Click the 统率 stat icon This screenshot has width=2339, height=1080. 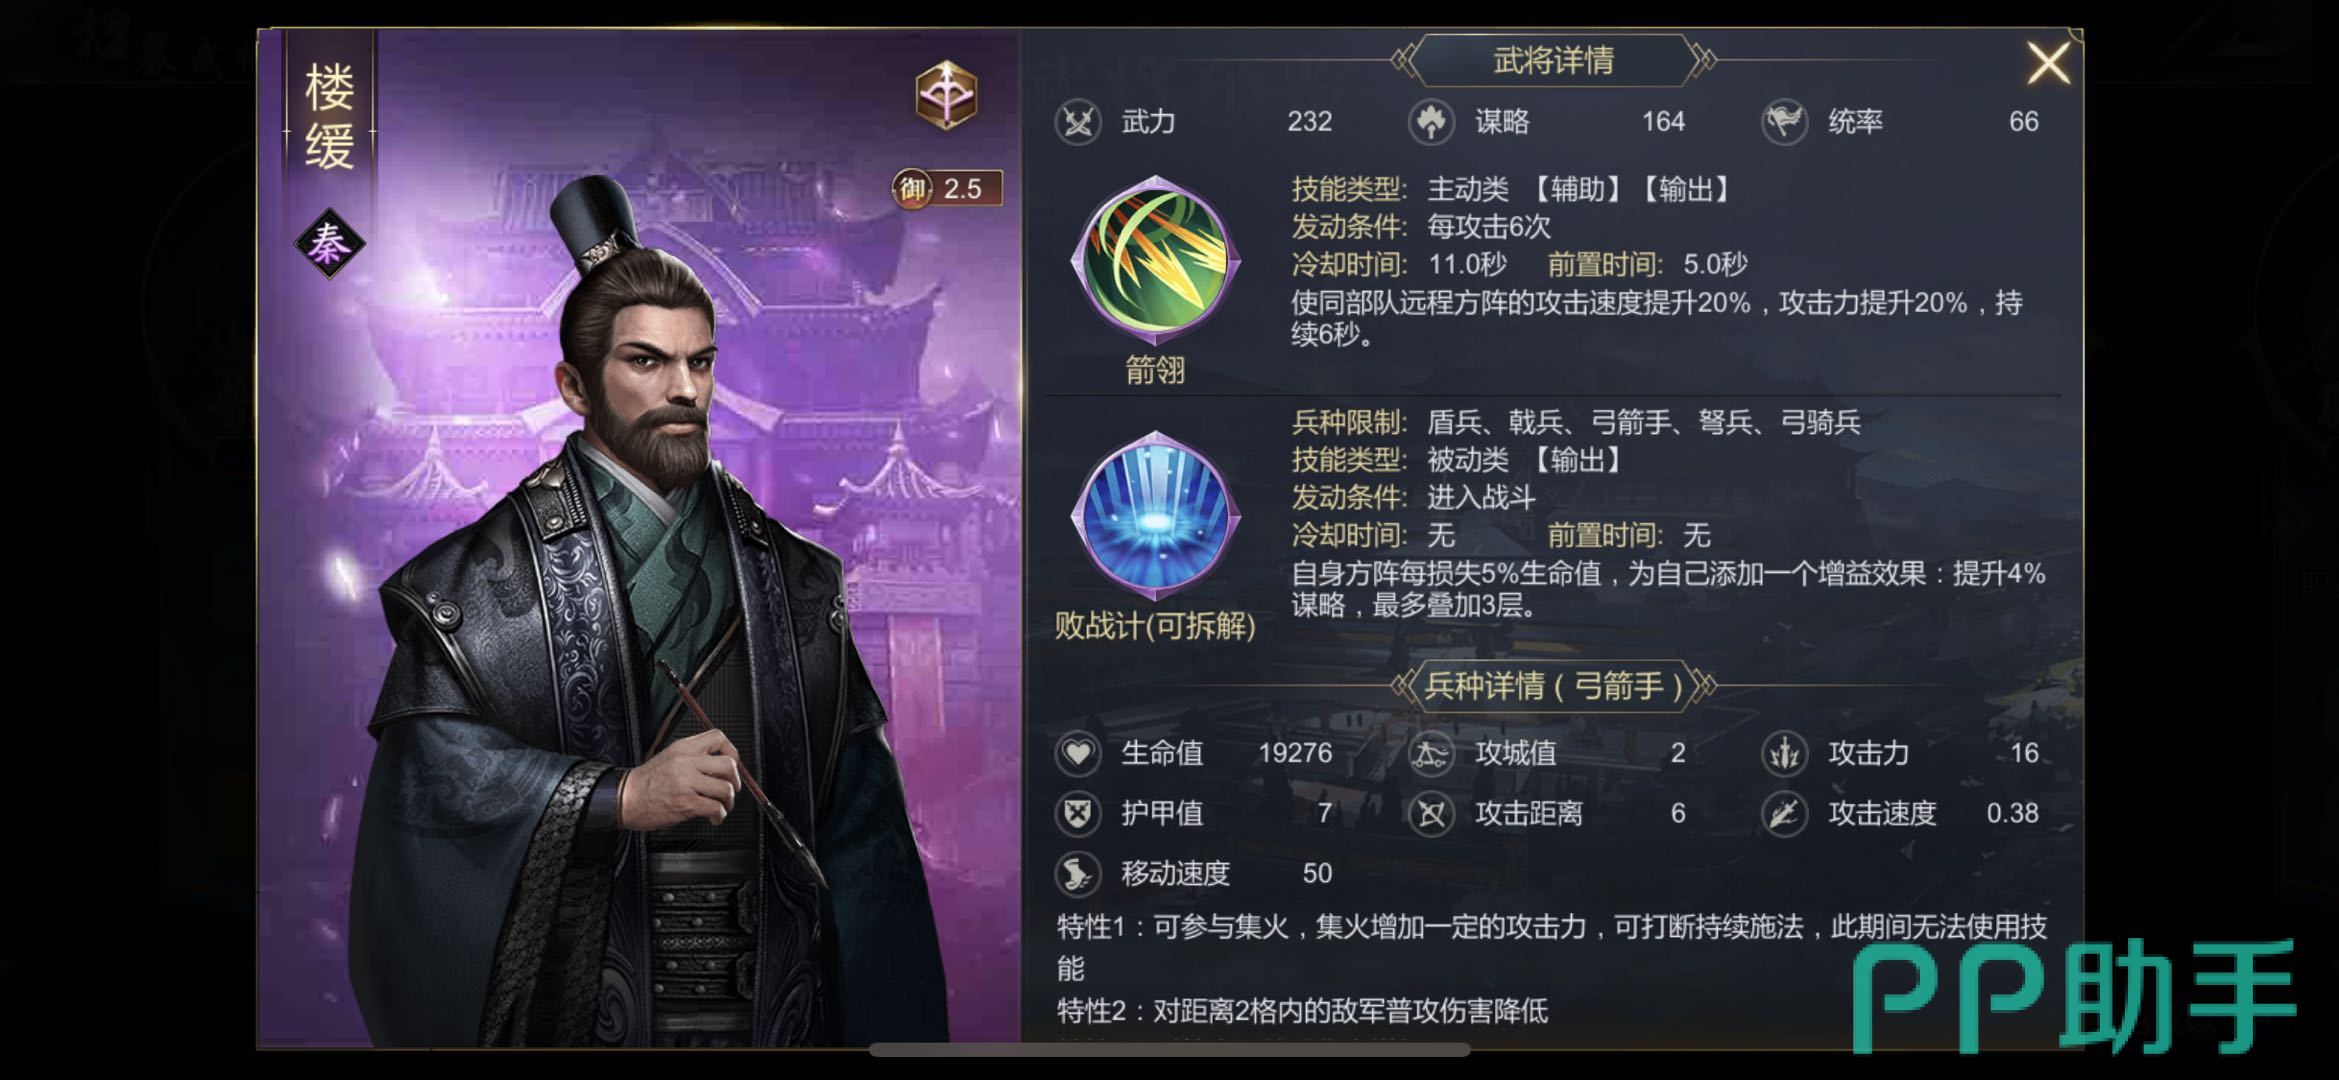click(1785, 122)
